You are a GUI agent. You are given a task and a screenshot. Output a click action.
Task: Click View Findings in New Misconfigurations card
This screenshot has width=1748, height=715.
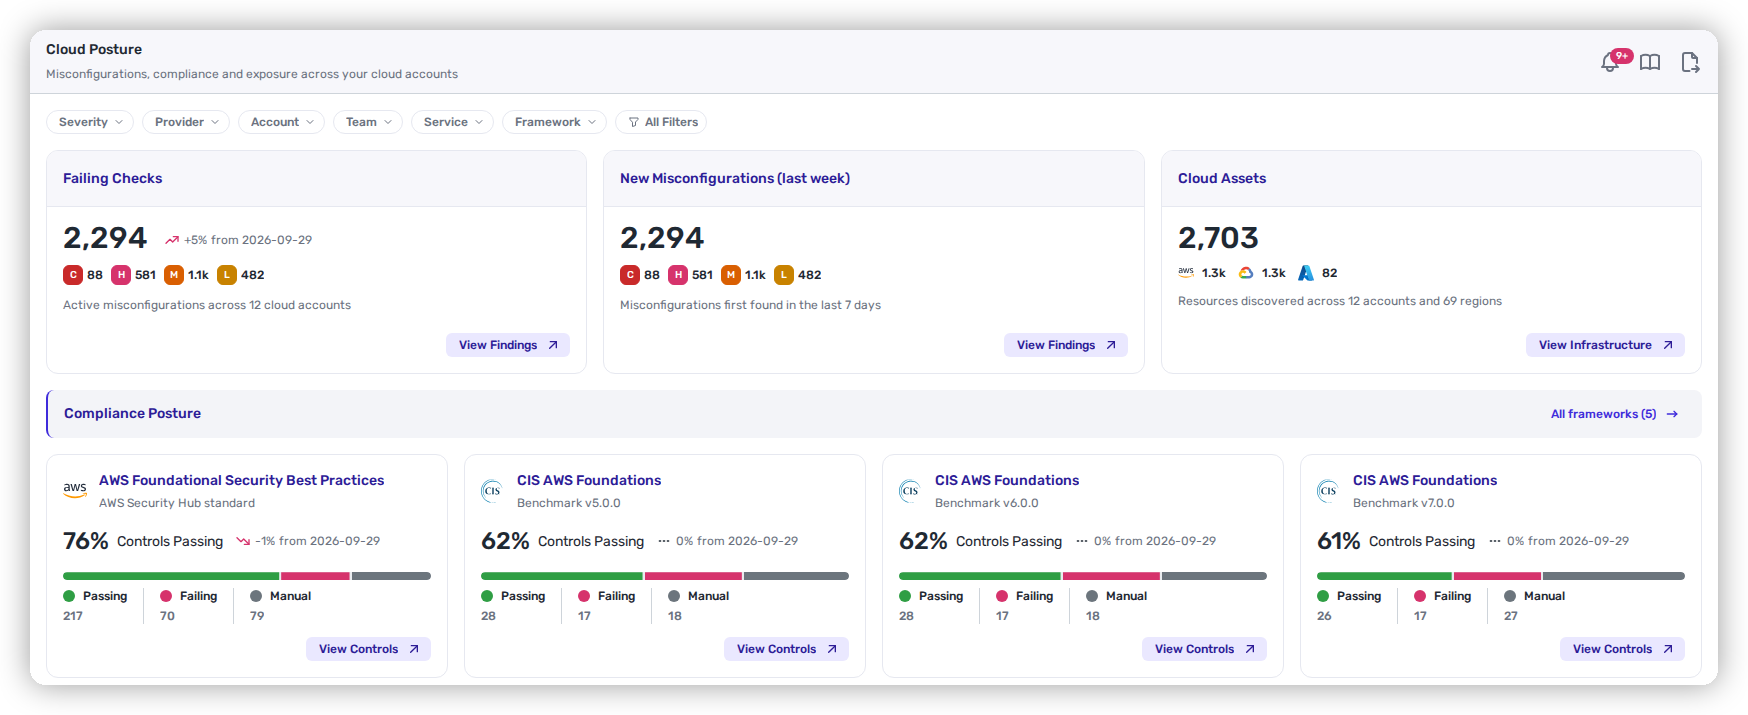(x=1066, y=345)
